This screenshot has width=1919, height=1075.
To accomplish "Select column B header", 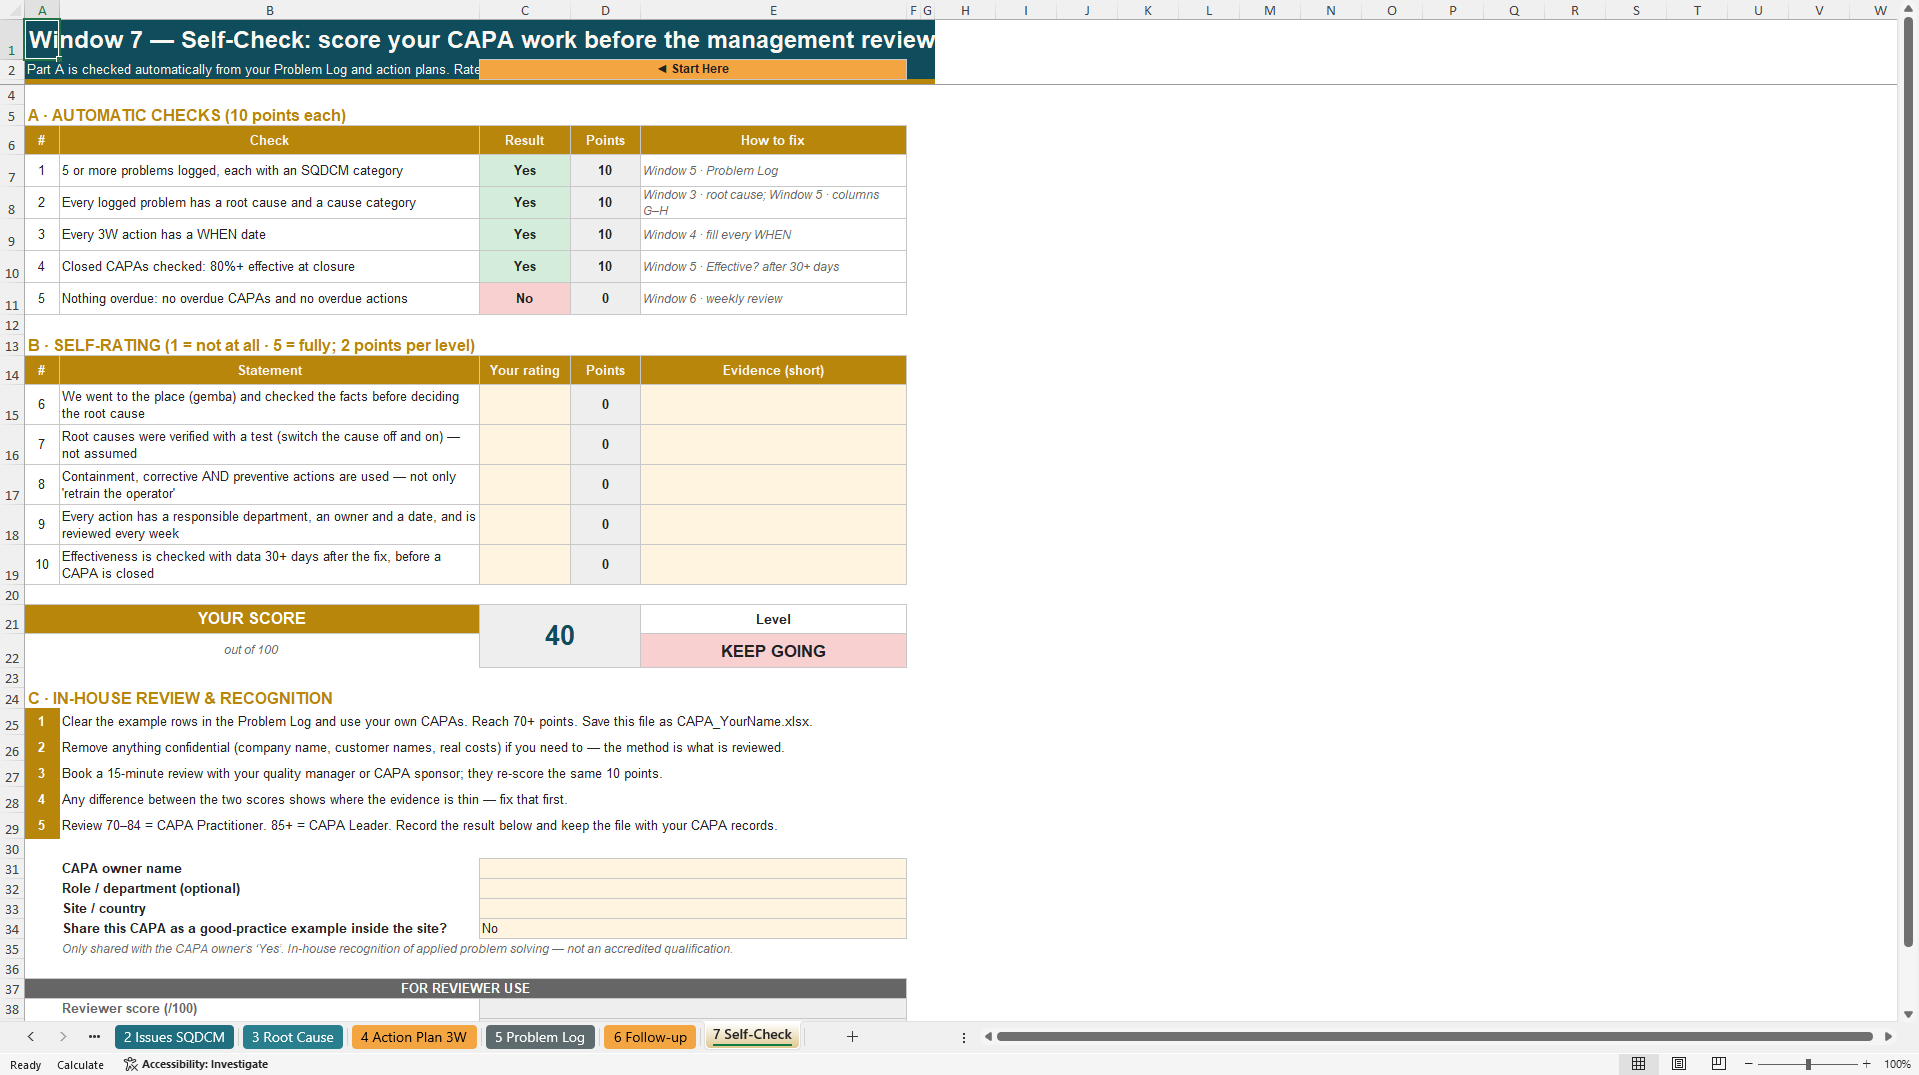I will click(x=269, y=10).
